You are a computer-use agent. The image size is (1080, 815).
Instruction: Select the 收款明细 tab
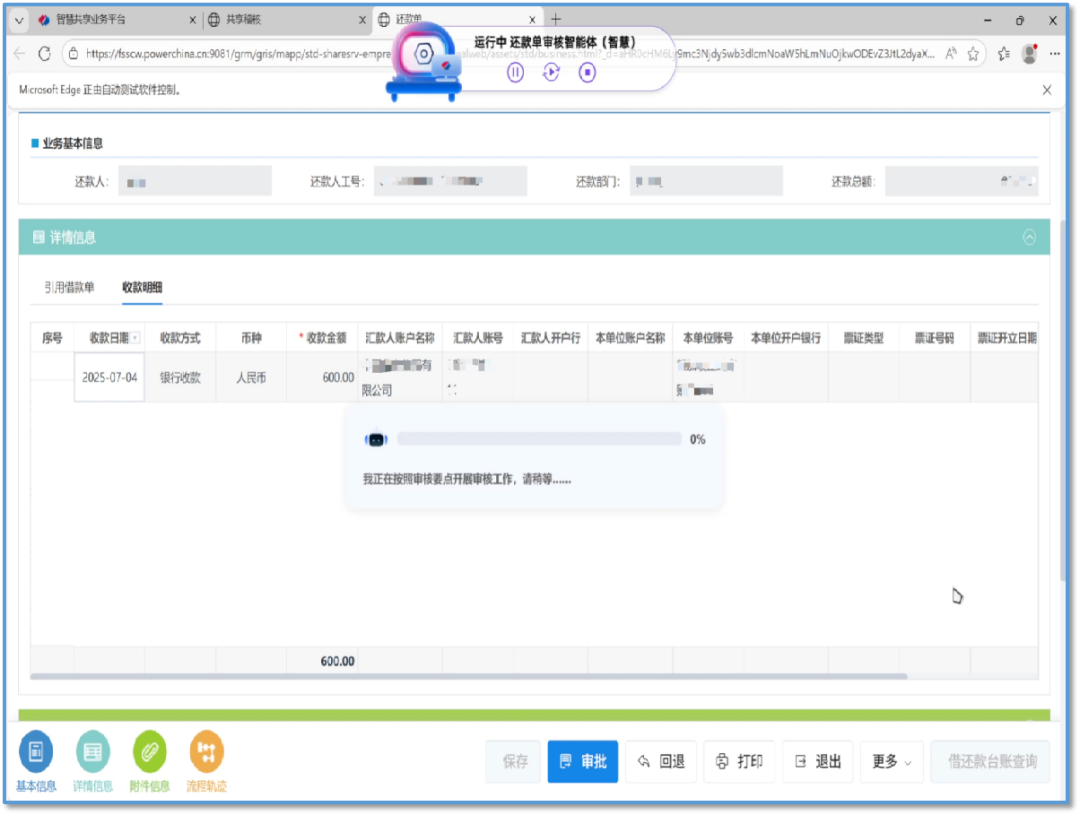pyautogui.click(x=142, y=287)
